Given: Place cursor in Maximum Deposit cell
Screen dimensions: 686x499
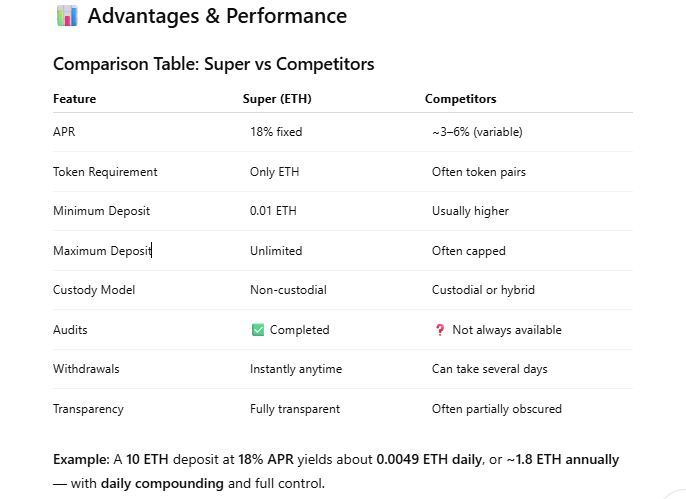Looking at the screenshot, I should pyautogui.click(x=102, y=251).
